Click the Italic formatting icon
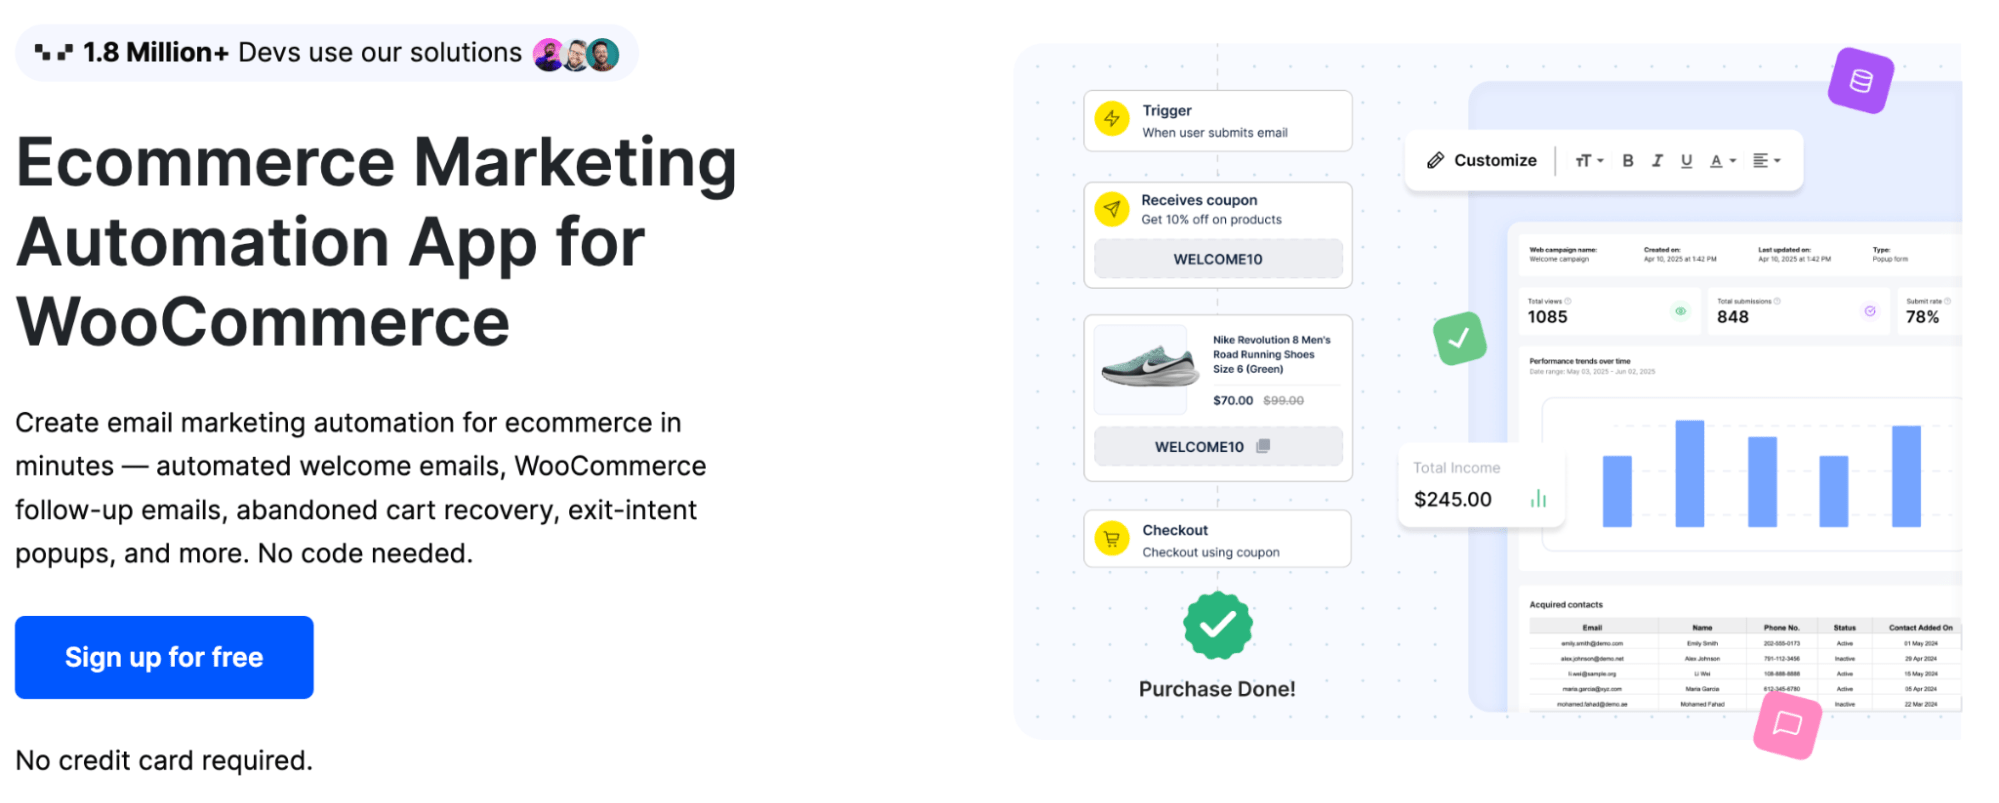 tap(1657, 161)
